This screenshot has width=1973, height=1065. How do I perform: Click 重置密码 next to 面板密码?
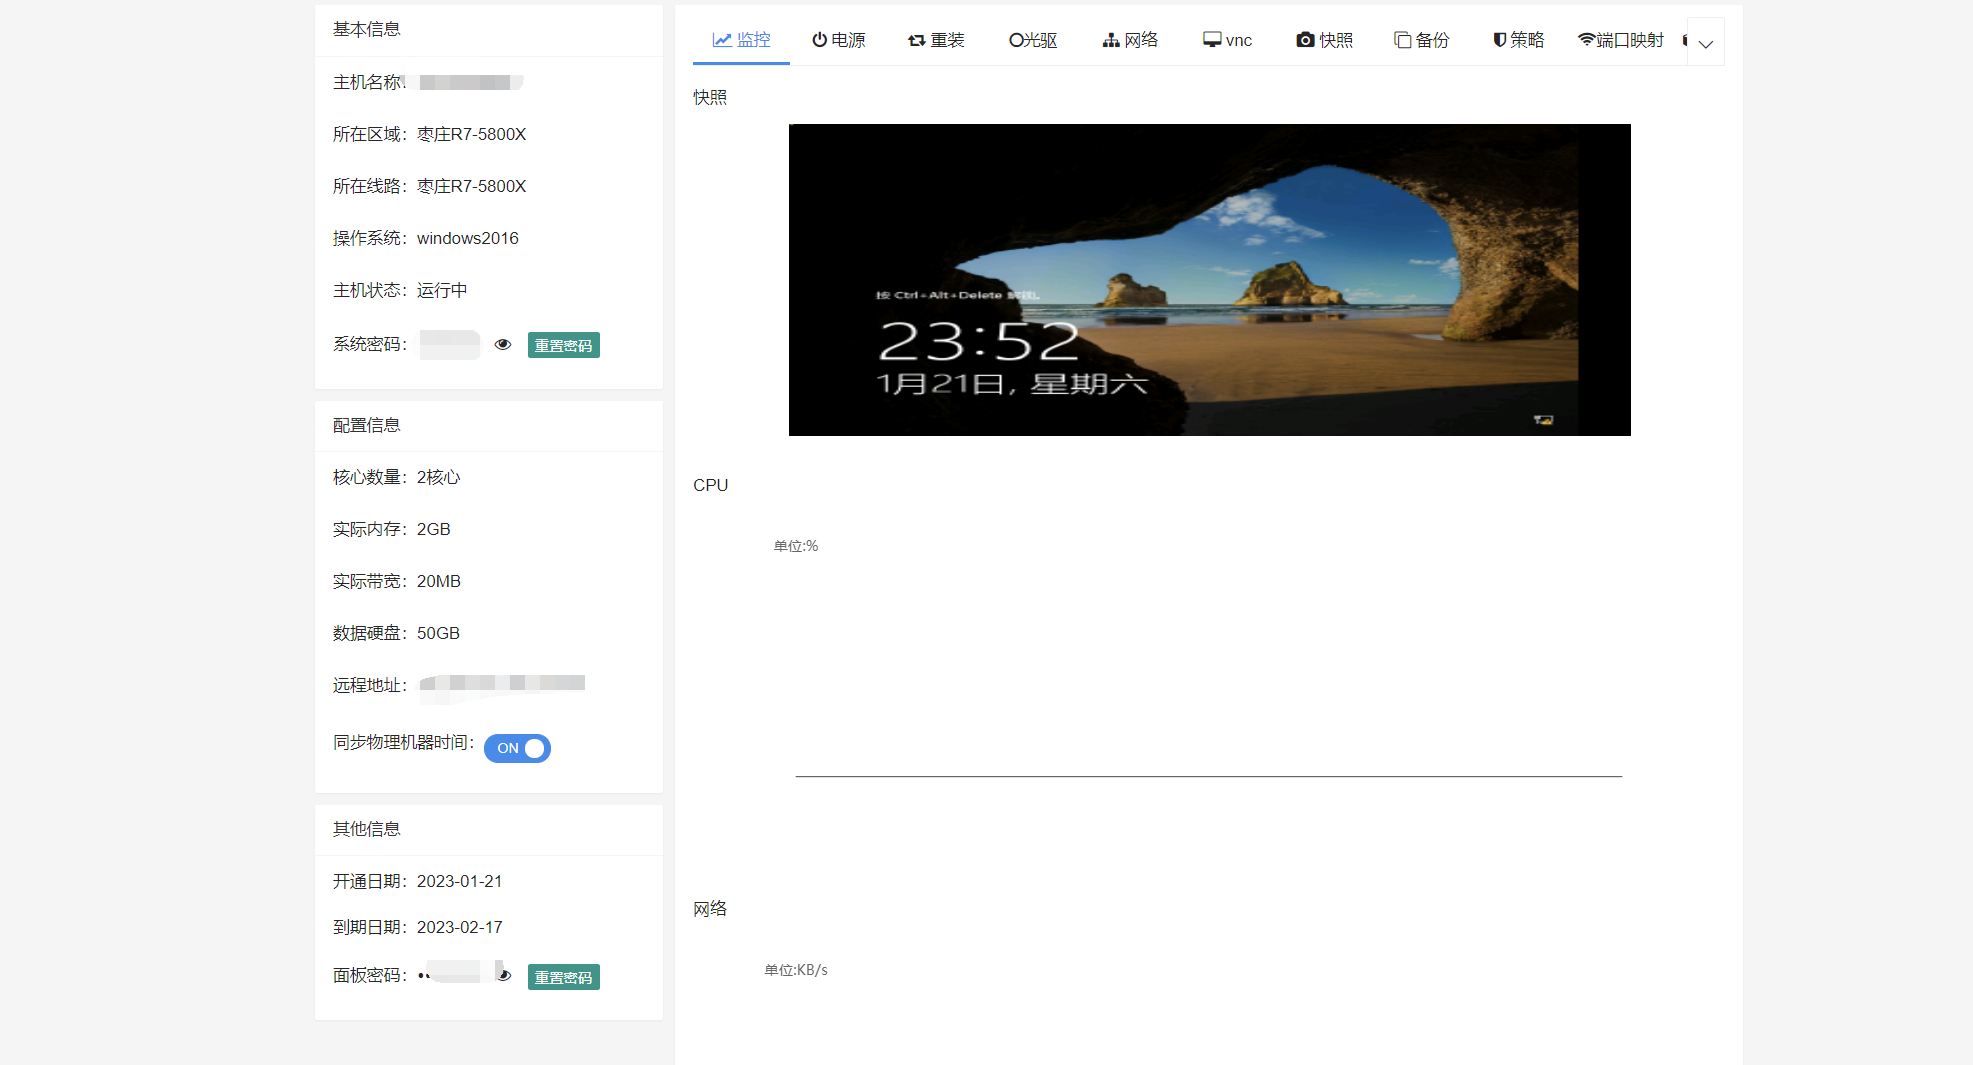click(564, 977)
